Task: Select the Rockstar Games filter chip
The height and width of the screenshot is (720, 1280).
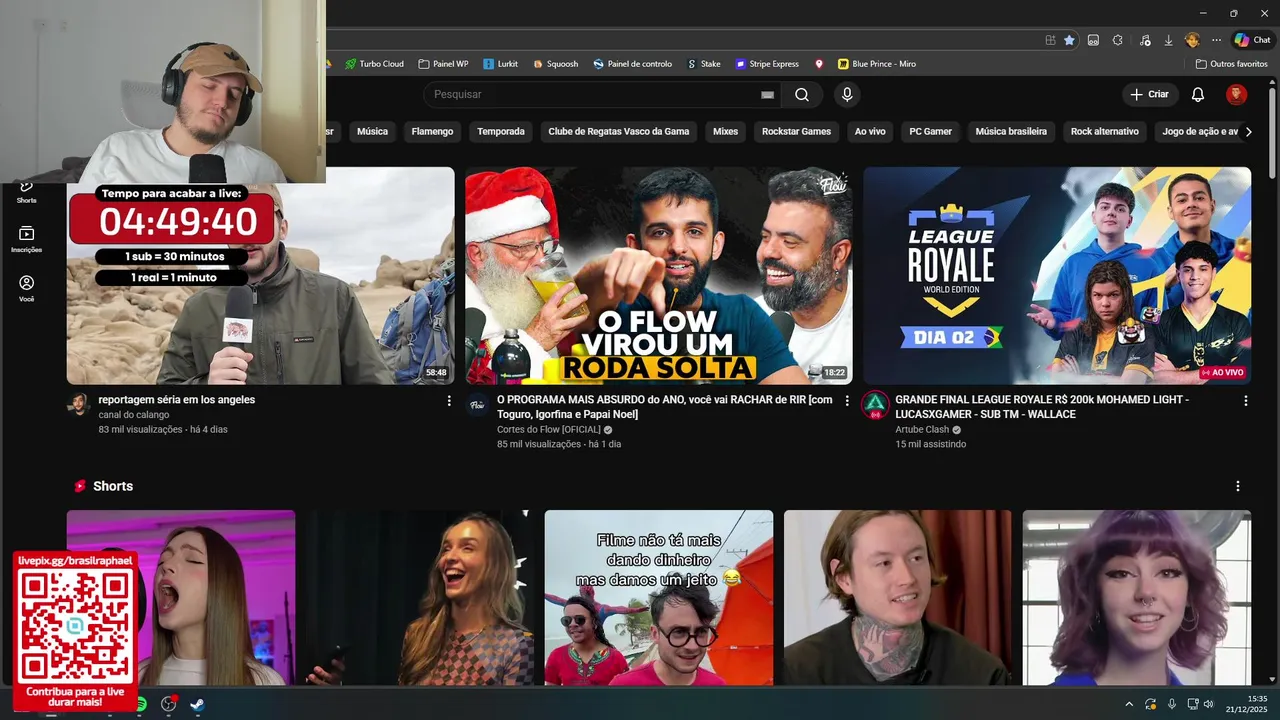Action: click(x=796, y=131)
